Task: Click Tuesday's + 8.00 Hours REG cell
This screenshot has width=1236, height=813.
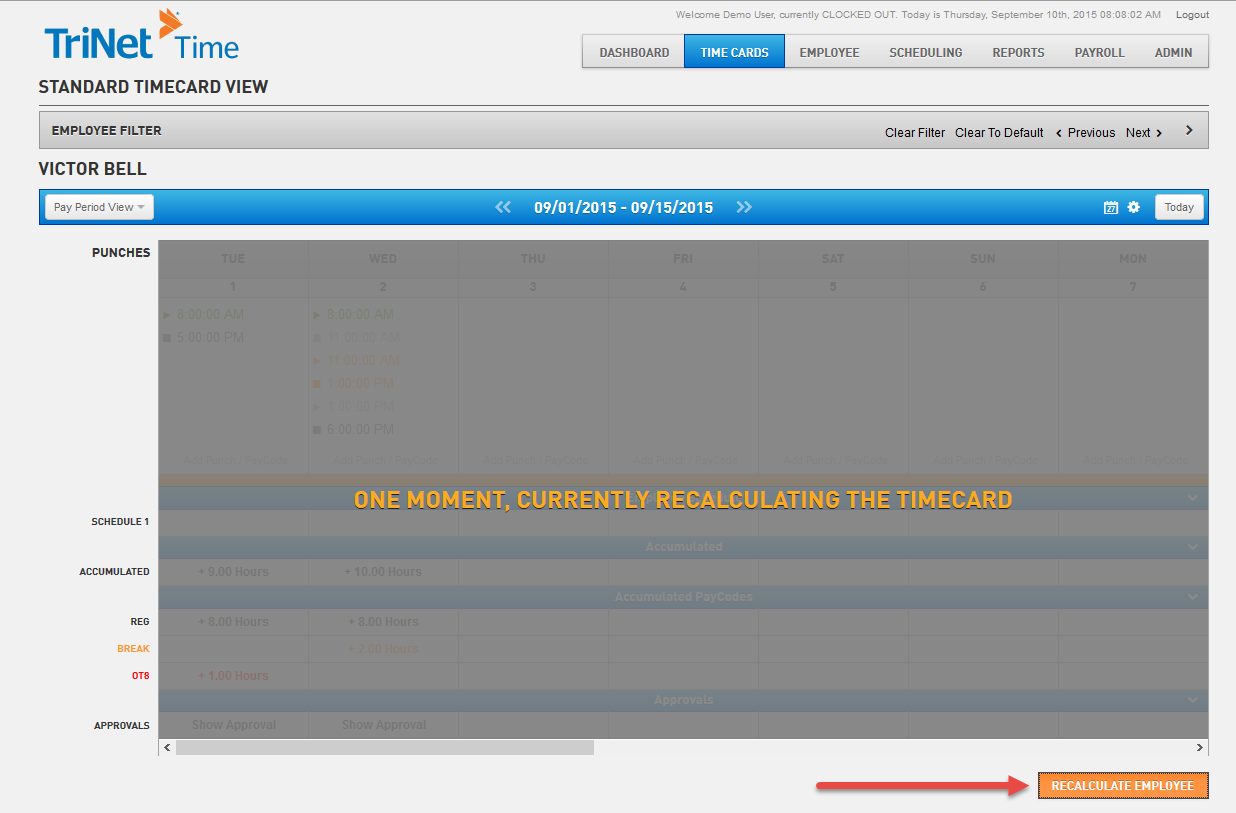Action: click(x=234, y=622)
